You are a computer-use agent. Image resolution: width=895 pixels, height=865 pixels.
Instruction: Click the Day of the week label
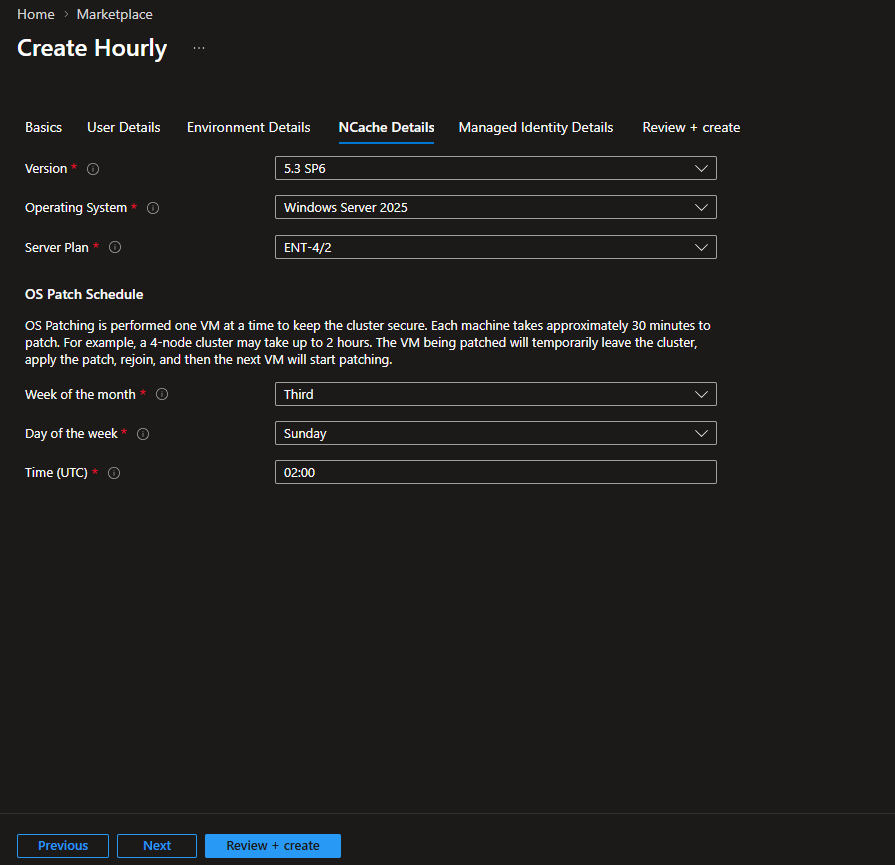click(71, 434)
